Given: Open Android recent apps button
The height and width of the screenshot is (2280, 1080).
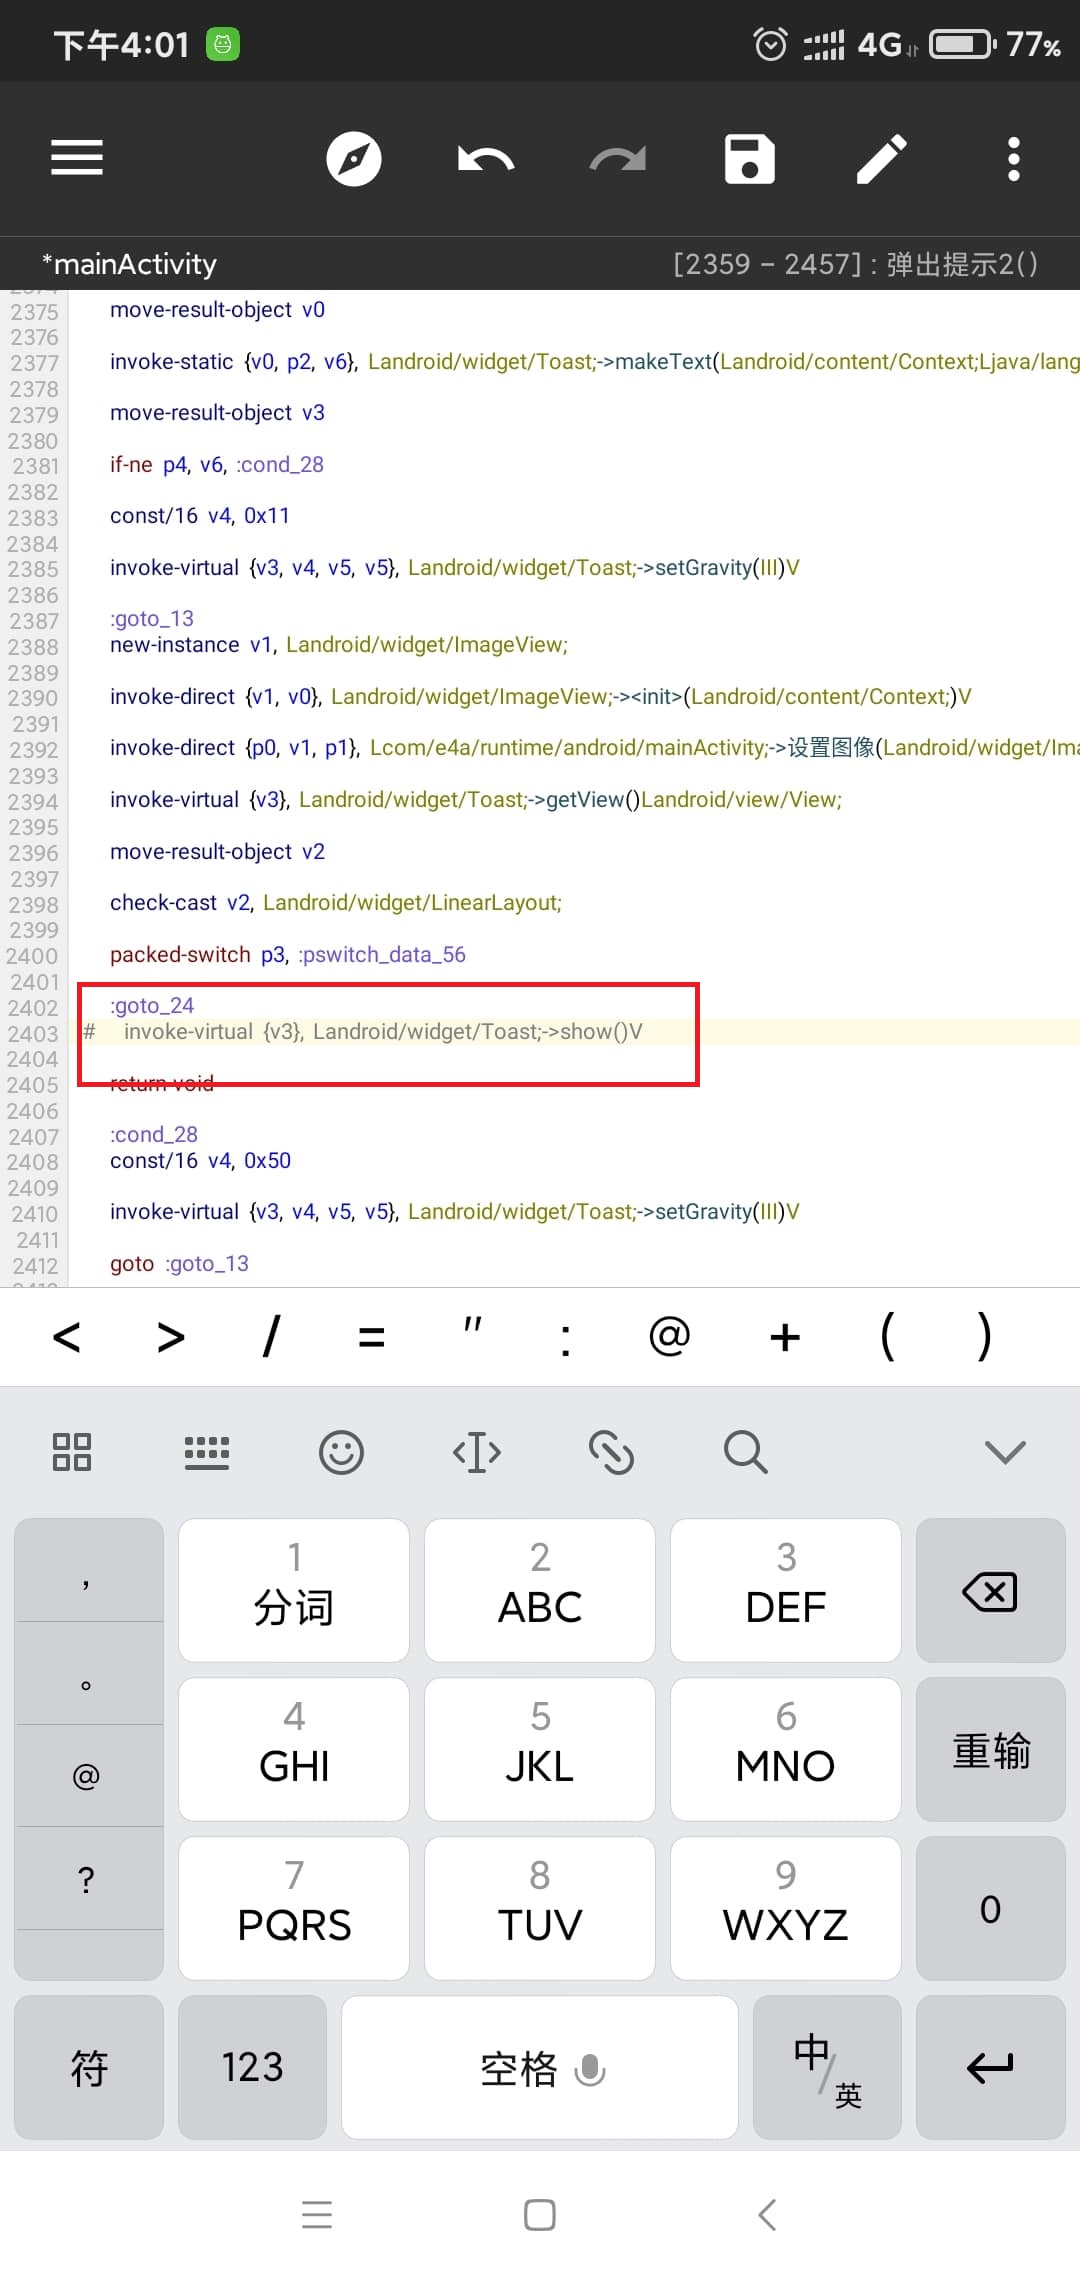Looking at the screenshot, I should point(317,2215).
